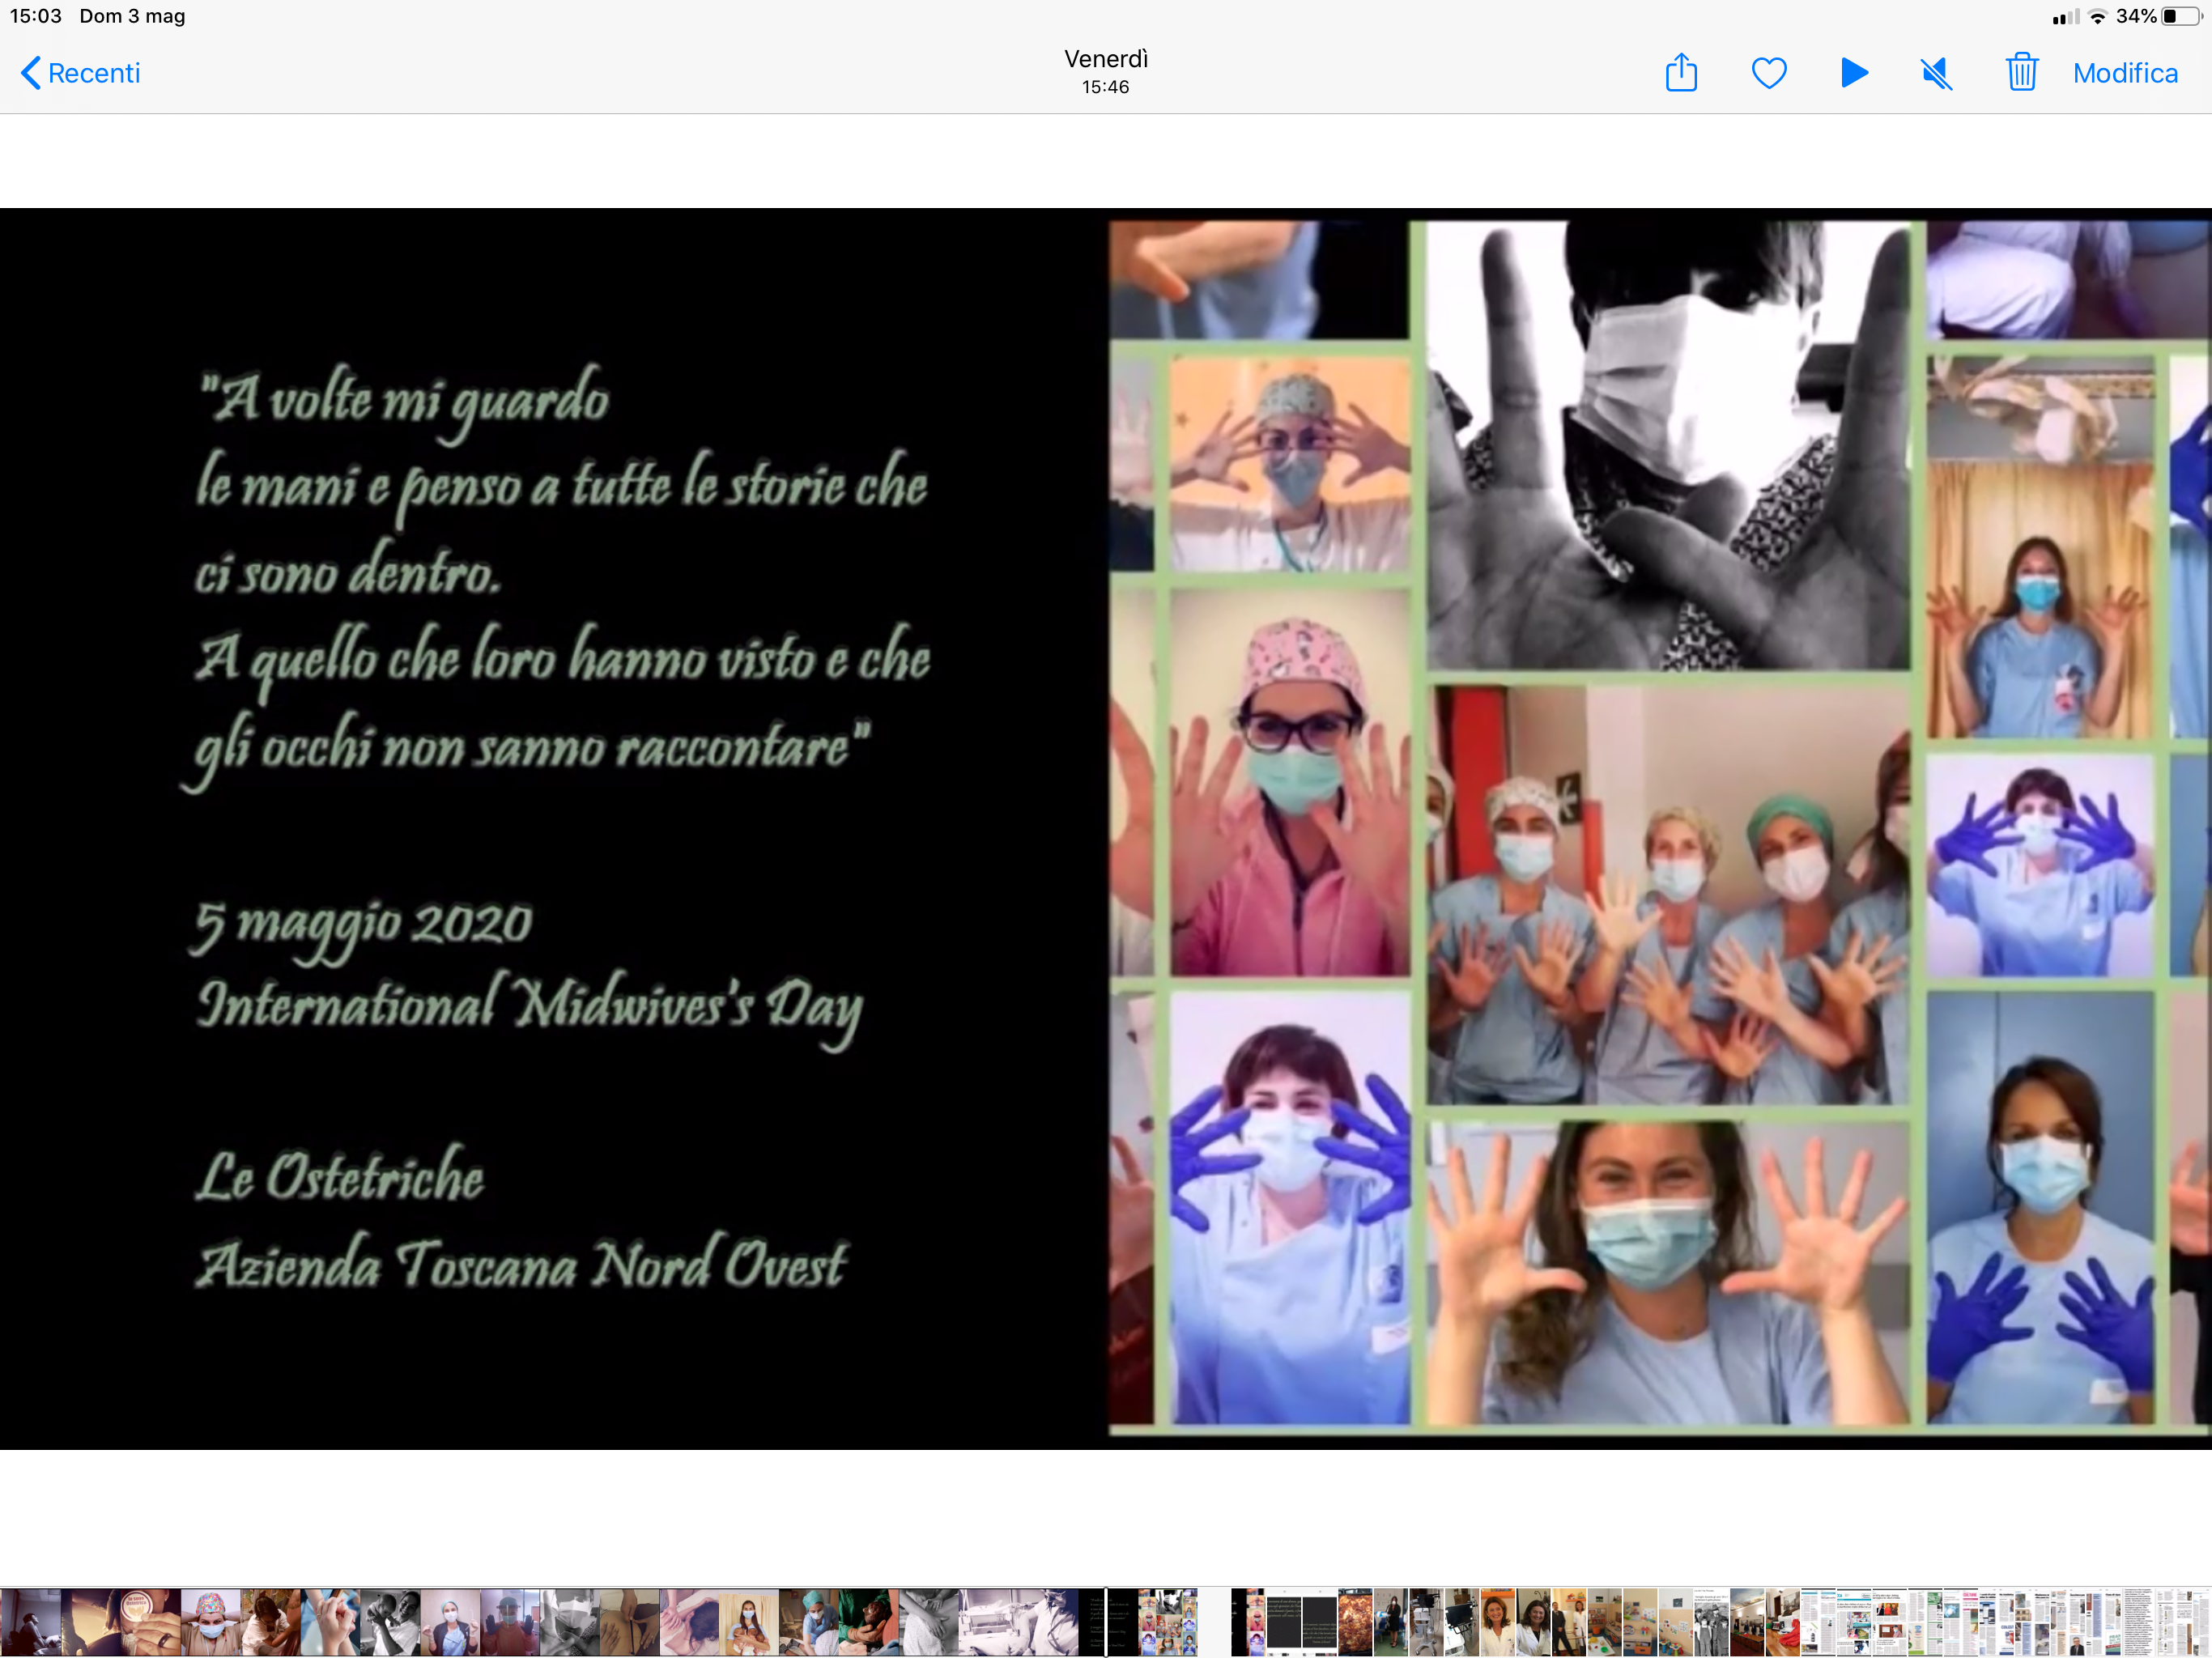Select woman in white coat thumbnail
This screenshot has width=2212, height=1658.
tap(1497, 1621)
